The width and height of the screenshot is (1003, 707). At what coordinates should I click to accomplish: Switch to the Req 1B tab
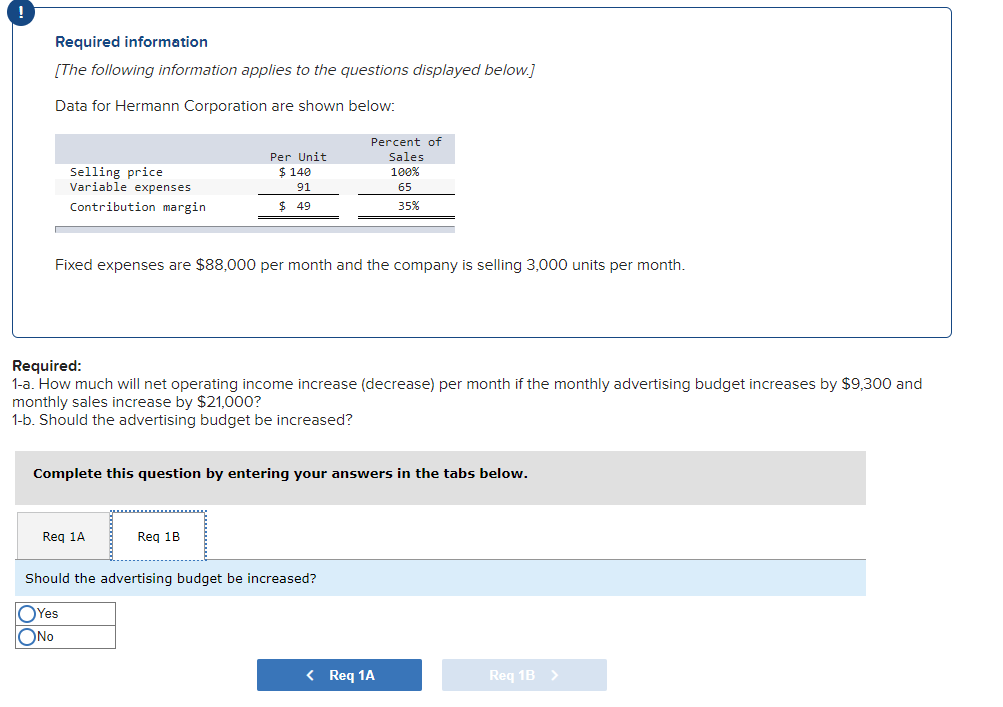pos(159,536)
